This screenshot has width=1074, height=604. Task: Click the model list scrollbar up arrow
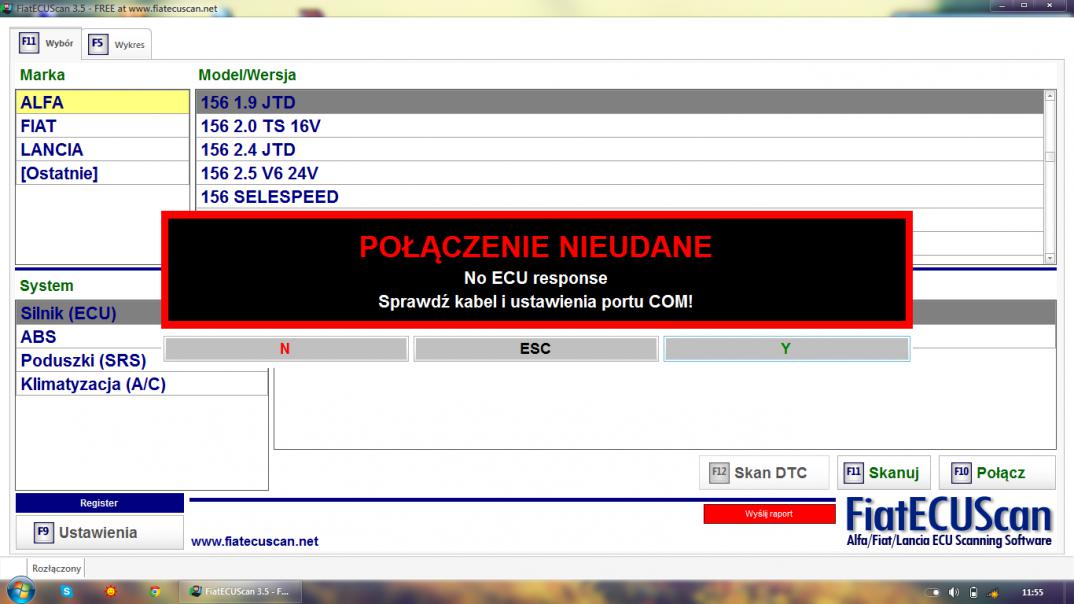(x=1049, y=96)
